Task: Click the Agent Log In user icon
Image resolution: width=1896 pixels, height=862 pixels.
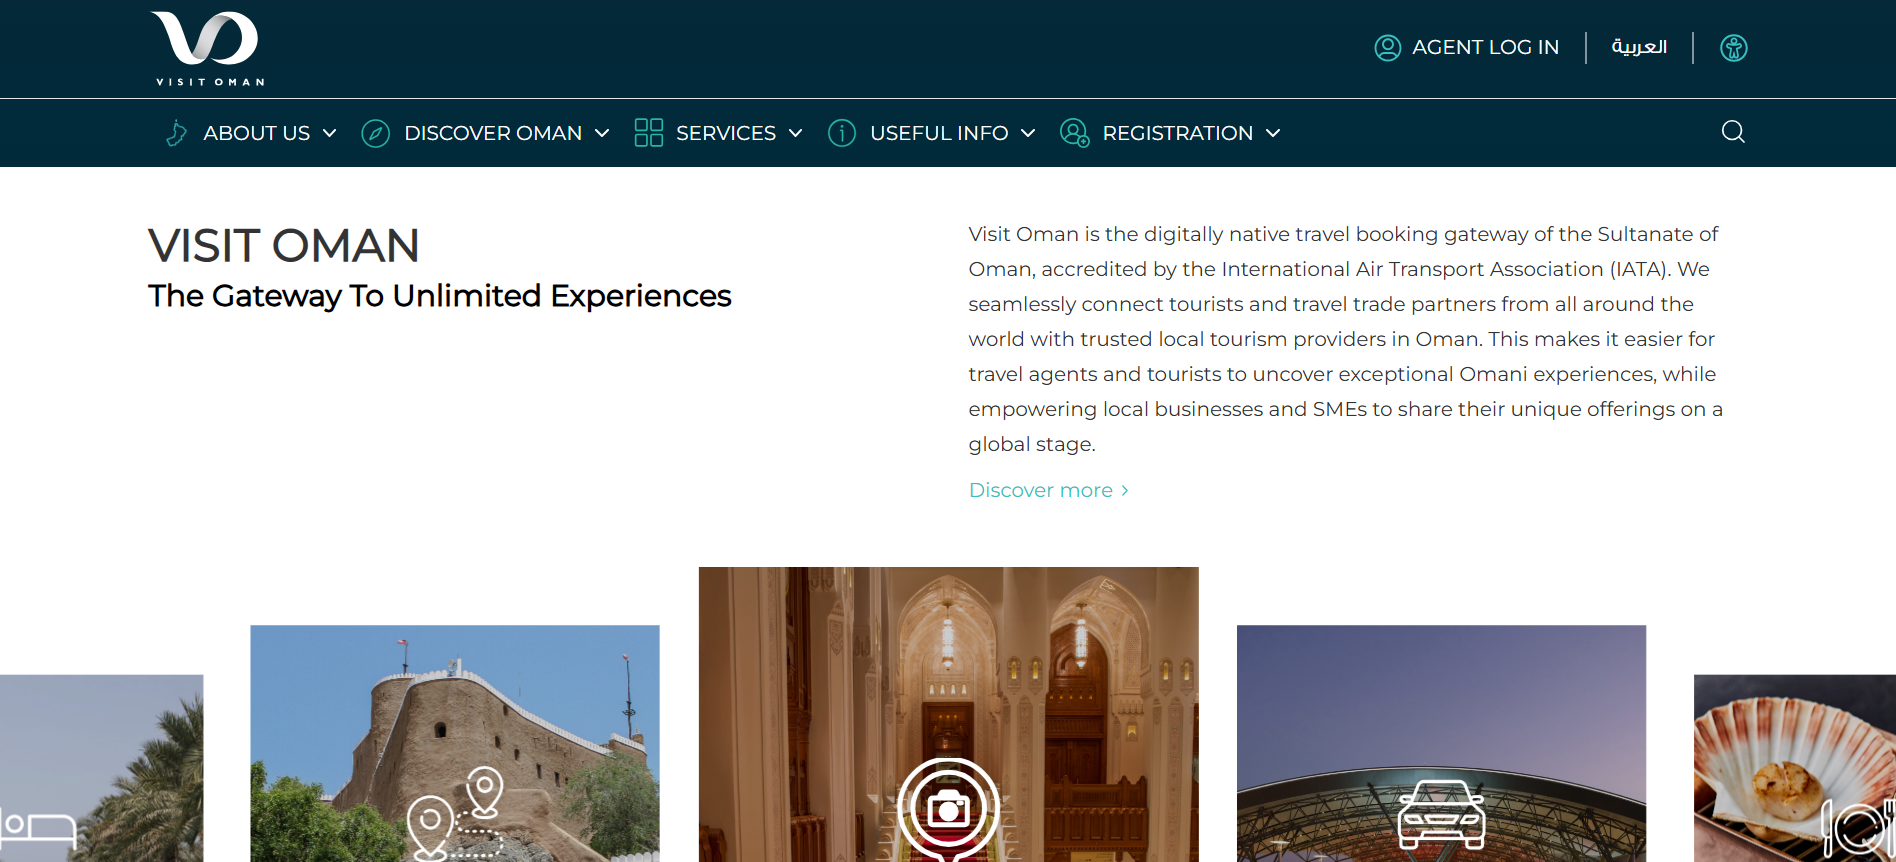Action: 1387,47
